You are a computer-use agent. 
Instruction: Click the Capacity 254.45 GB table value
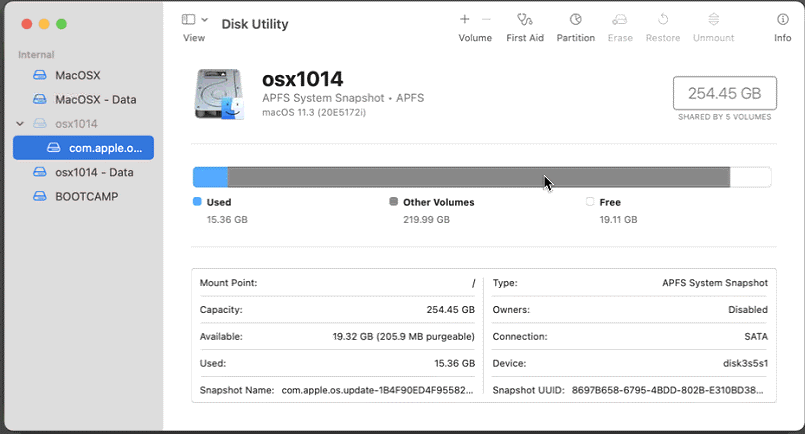coord(450,310)
